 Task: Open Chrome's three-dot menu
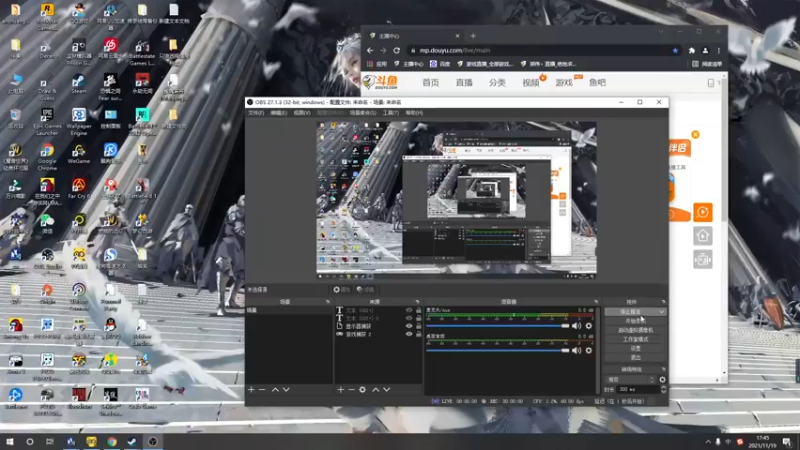tap(718, 51)
